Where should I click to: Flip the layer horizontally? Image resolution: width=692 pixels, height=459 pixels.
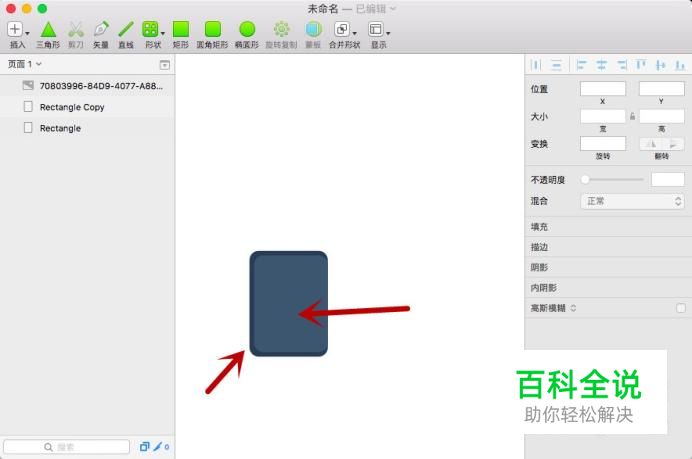651,143
